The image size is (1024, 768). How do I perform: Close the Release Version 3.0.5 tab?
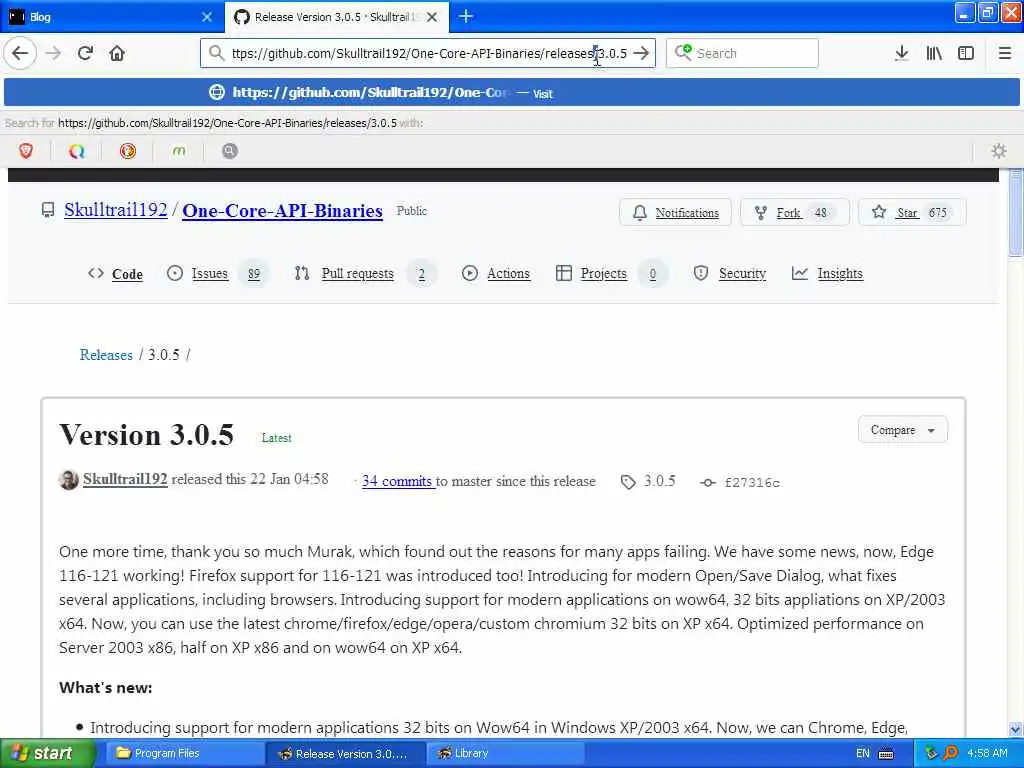point(432,17)
